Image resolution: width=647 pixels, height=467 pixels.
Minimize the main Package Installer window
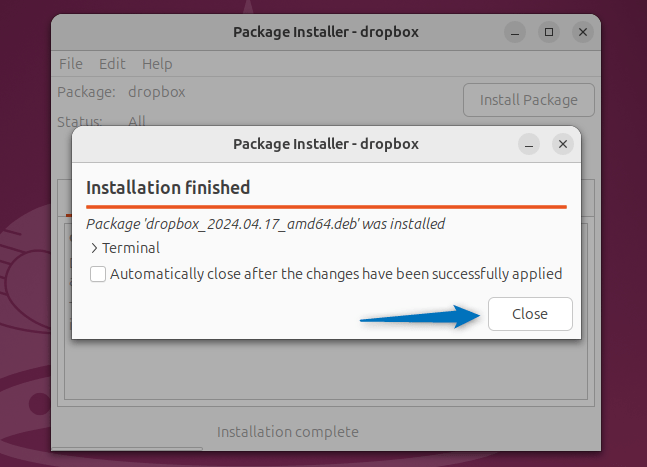(x=514, y=32)
